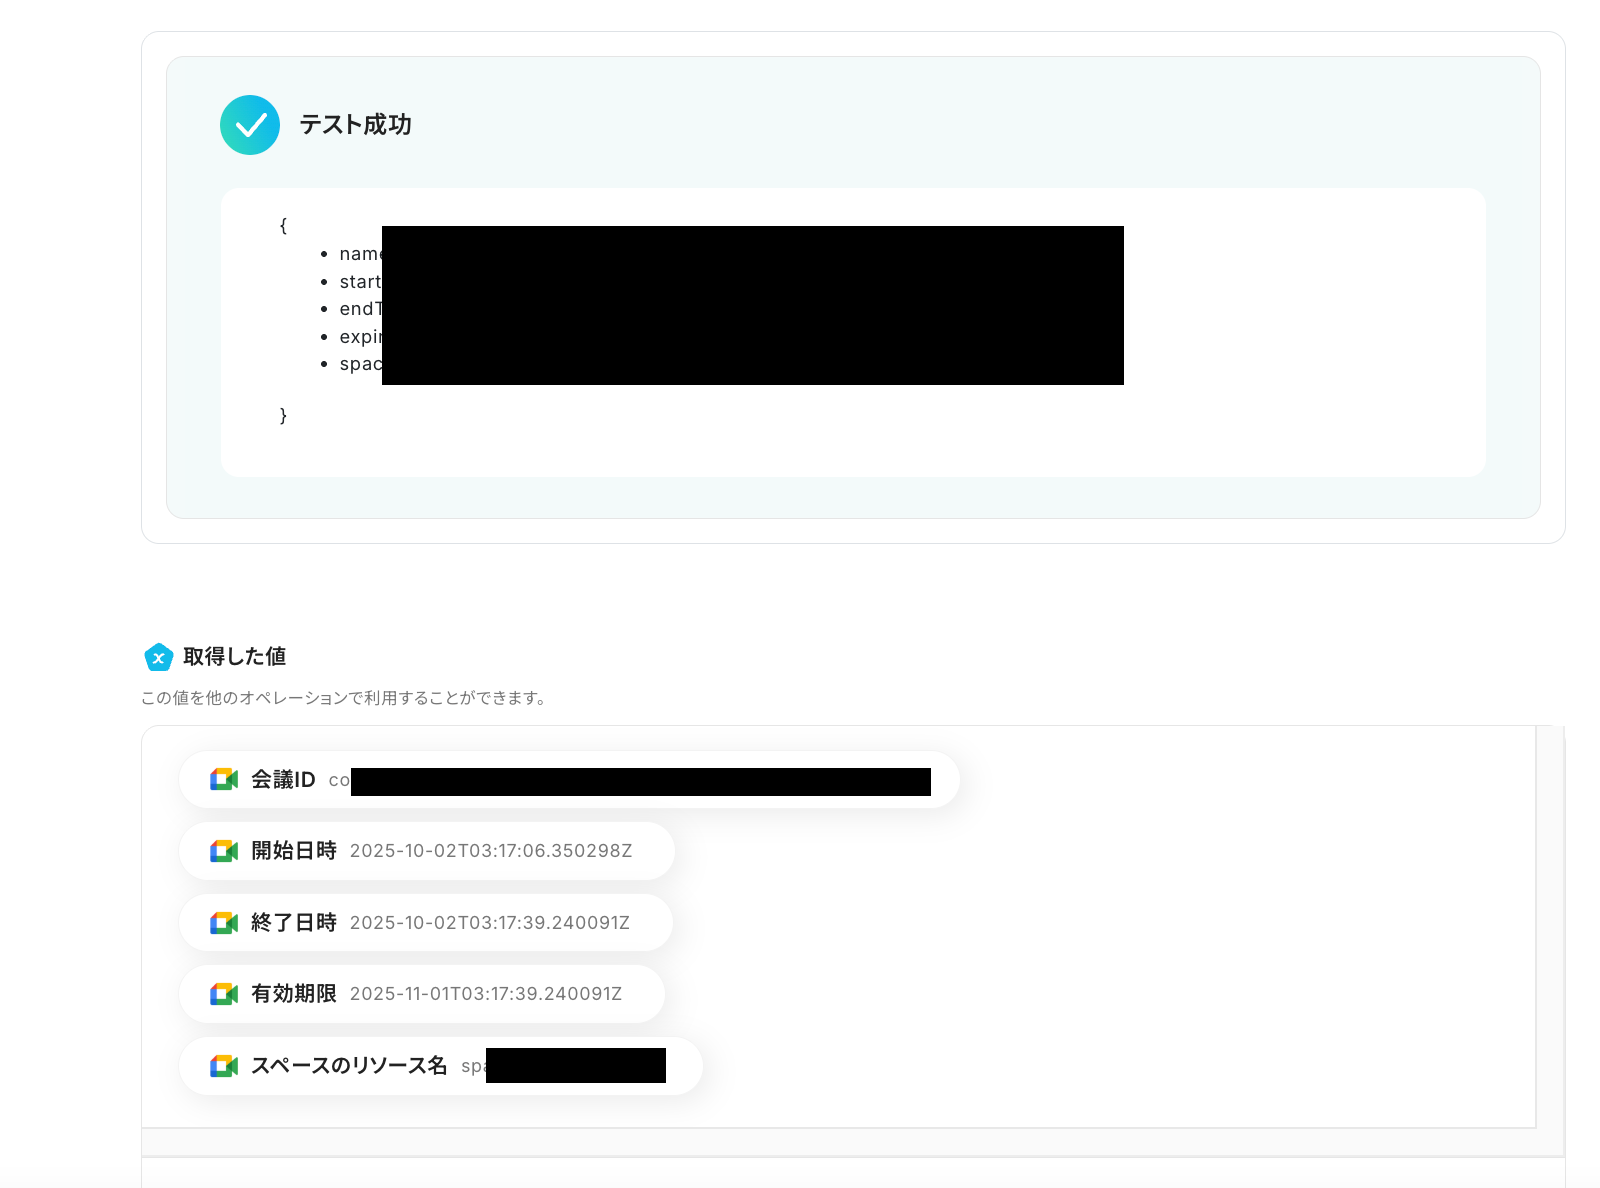Click the start time value 2025-10-02T03:17:06.350298Z

pos(491,851)
